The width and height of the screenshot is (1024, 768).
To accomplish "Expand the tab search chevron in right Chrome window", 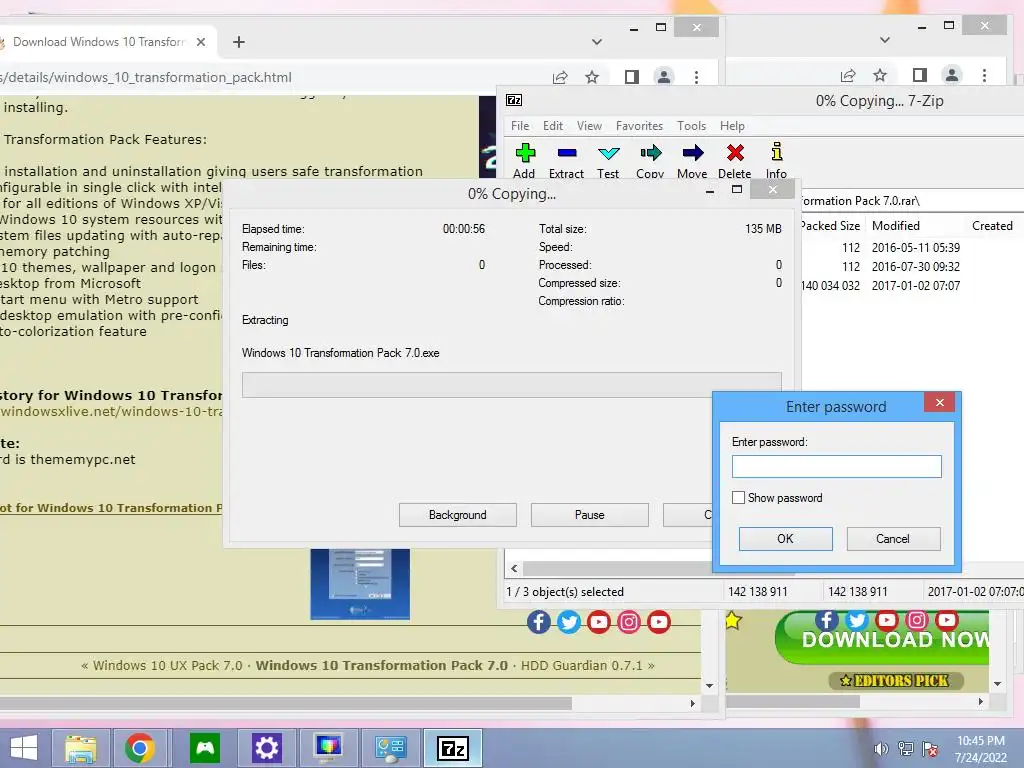I will (x=885, y=39).
